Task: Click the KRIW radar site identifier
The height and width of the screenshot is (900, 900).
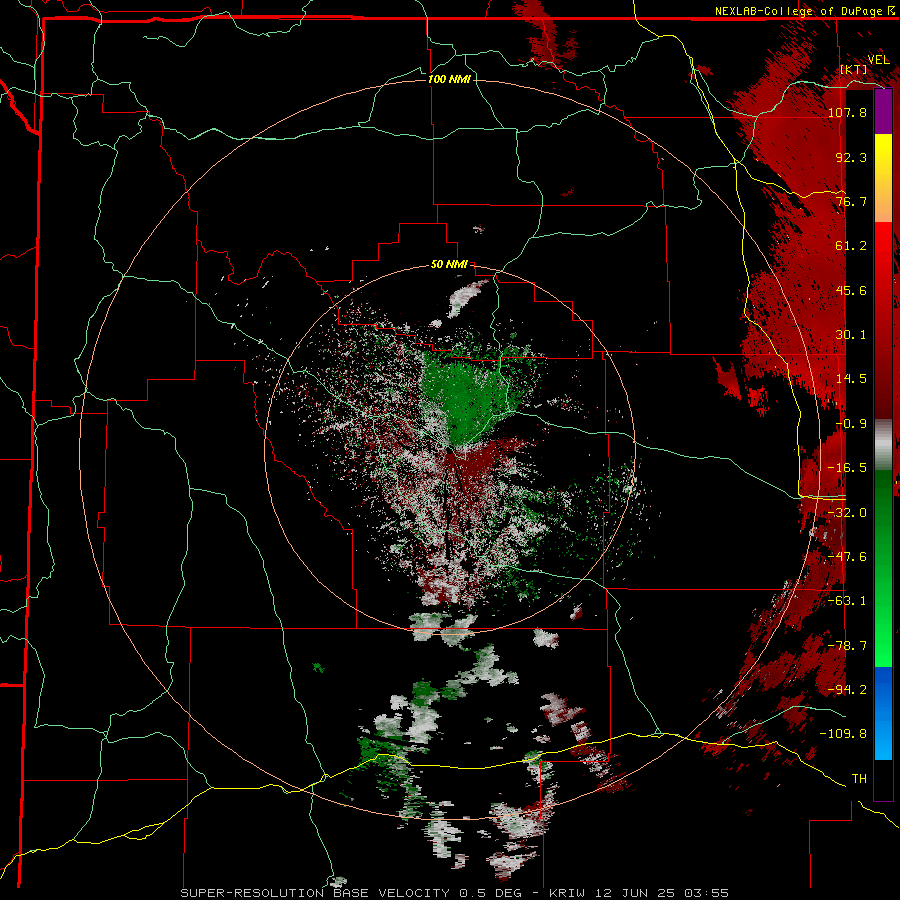Action: click(571, 893)
